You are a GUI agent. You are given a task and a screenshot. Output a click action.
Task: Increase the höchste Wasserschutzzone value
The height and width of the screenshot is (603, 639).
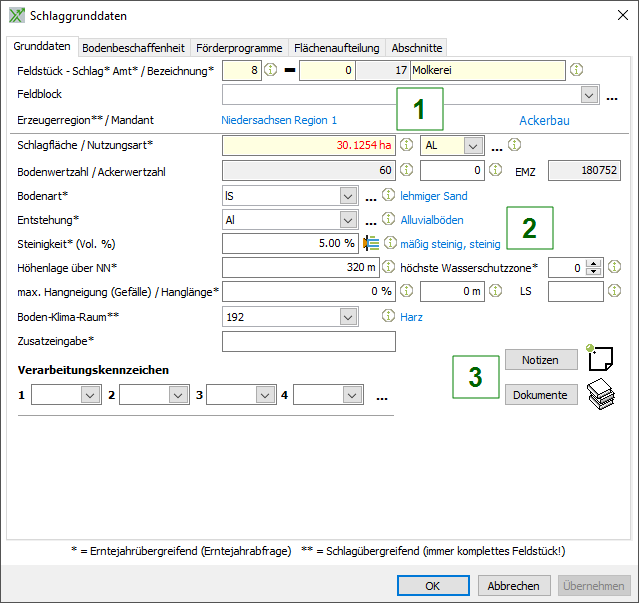(x=594, y=263)
